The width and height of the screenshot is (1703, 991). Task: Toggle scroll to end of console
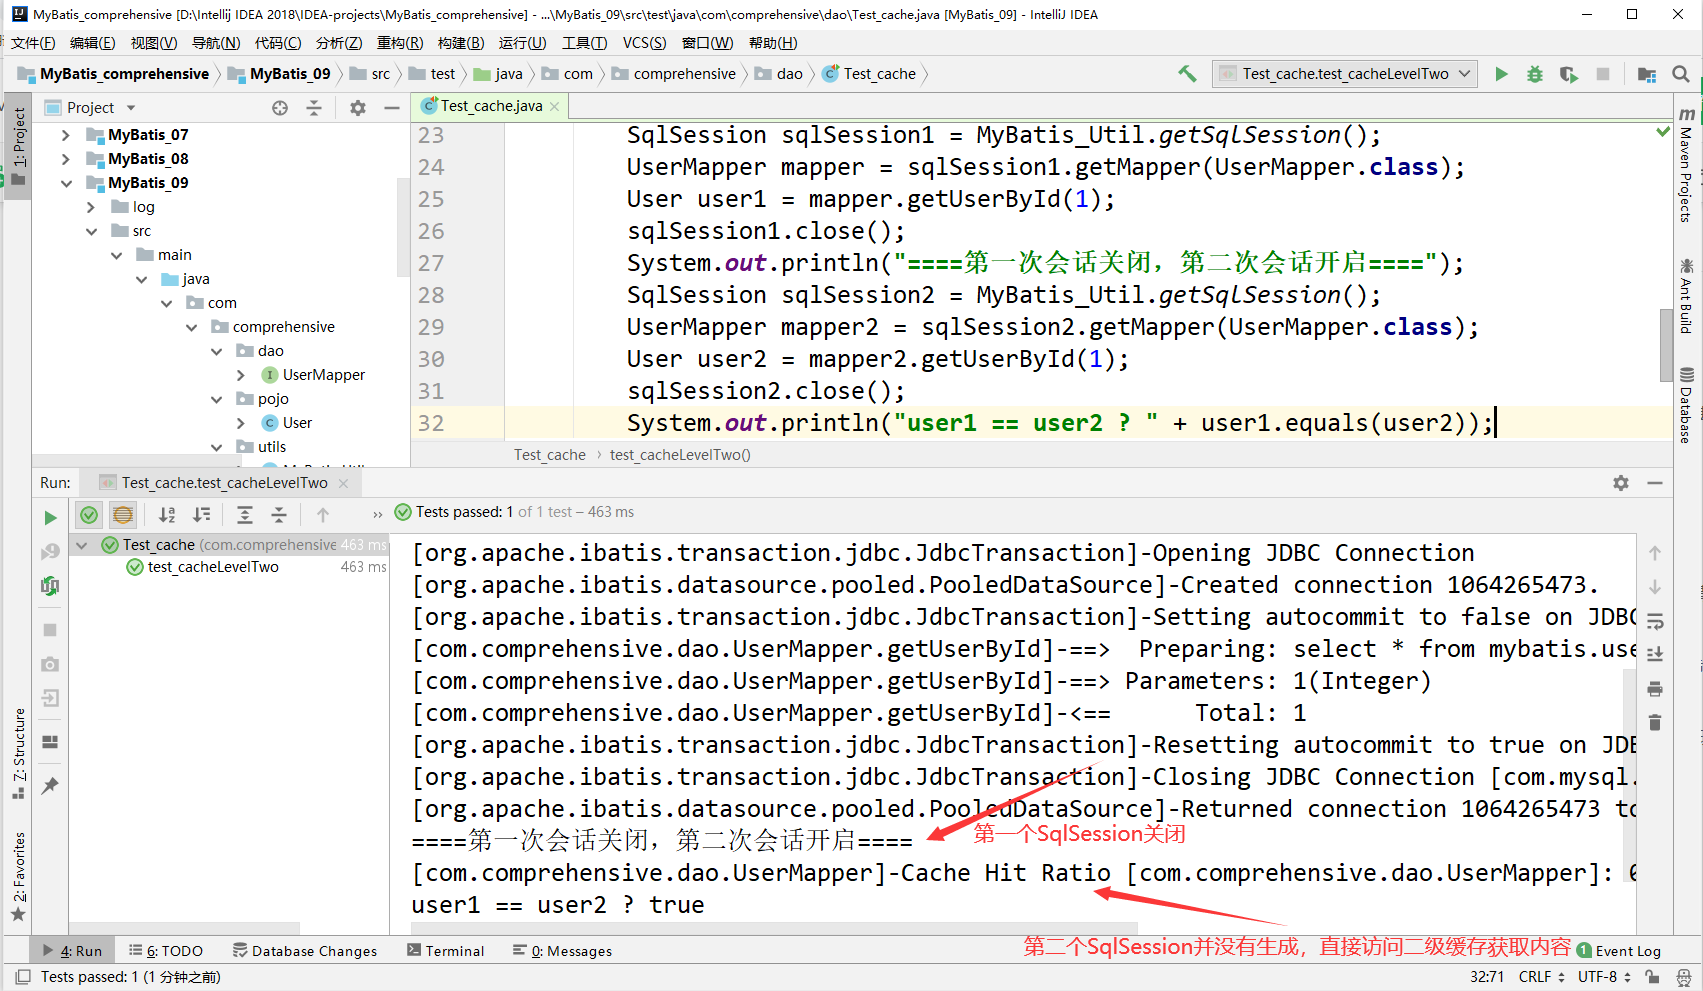[x=1655, y=655]
